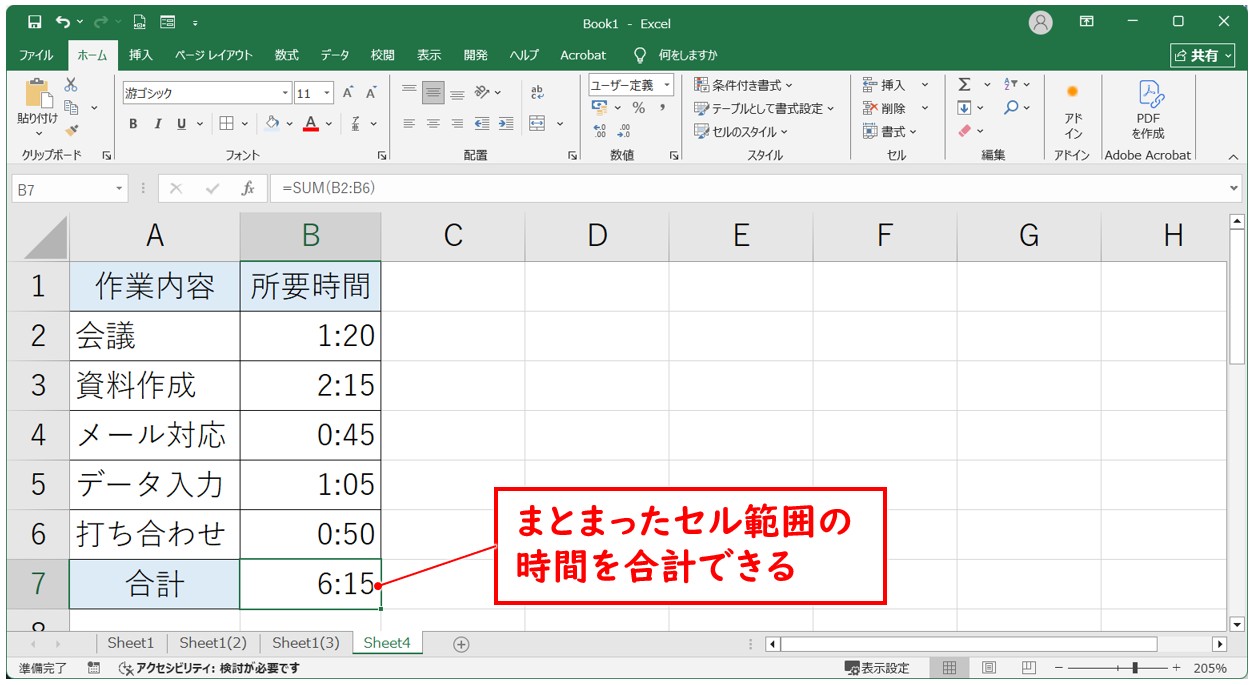Open the font size dropdown
The width and height of the screenshot is (1254, 685).
329,93
